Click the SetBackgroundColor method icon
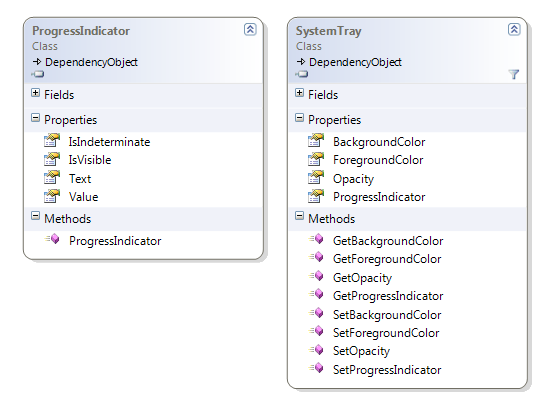This screenshot has height=405, width=542. 316,313
